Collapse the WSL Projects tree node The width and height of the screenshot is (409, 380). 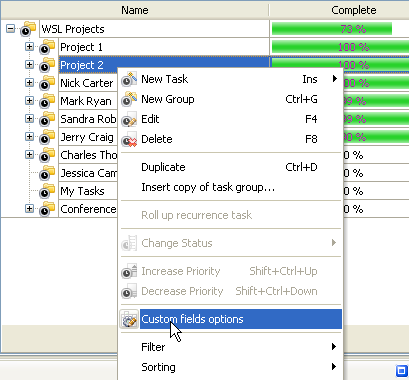pos(11,29)
